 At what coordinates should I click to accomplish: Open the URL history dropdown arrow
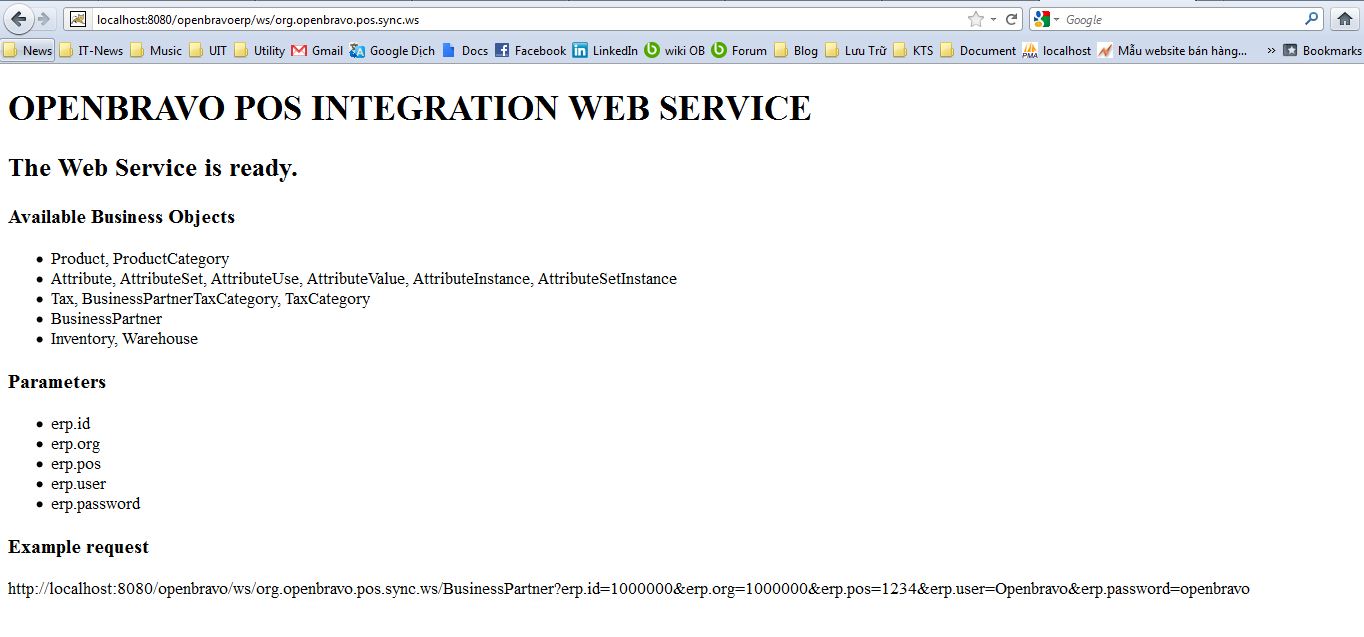coord(993,19)
